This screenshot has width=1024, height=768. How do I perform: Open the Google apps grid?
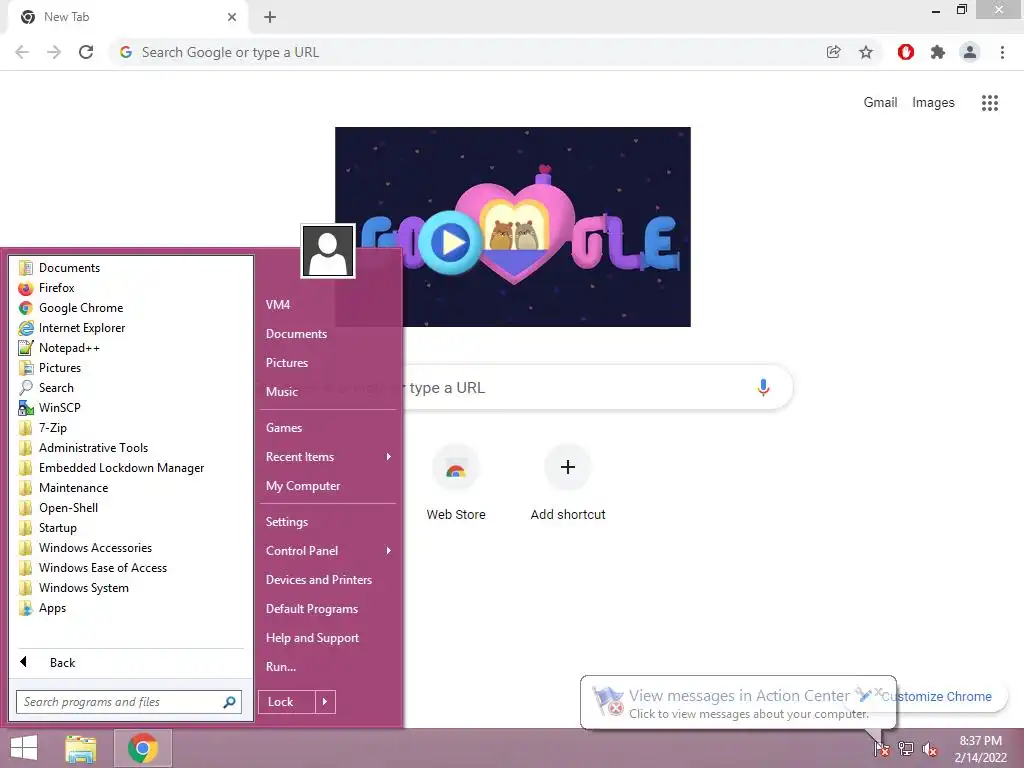(x=990, y=103)
